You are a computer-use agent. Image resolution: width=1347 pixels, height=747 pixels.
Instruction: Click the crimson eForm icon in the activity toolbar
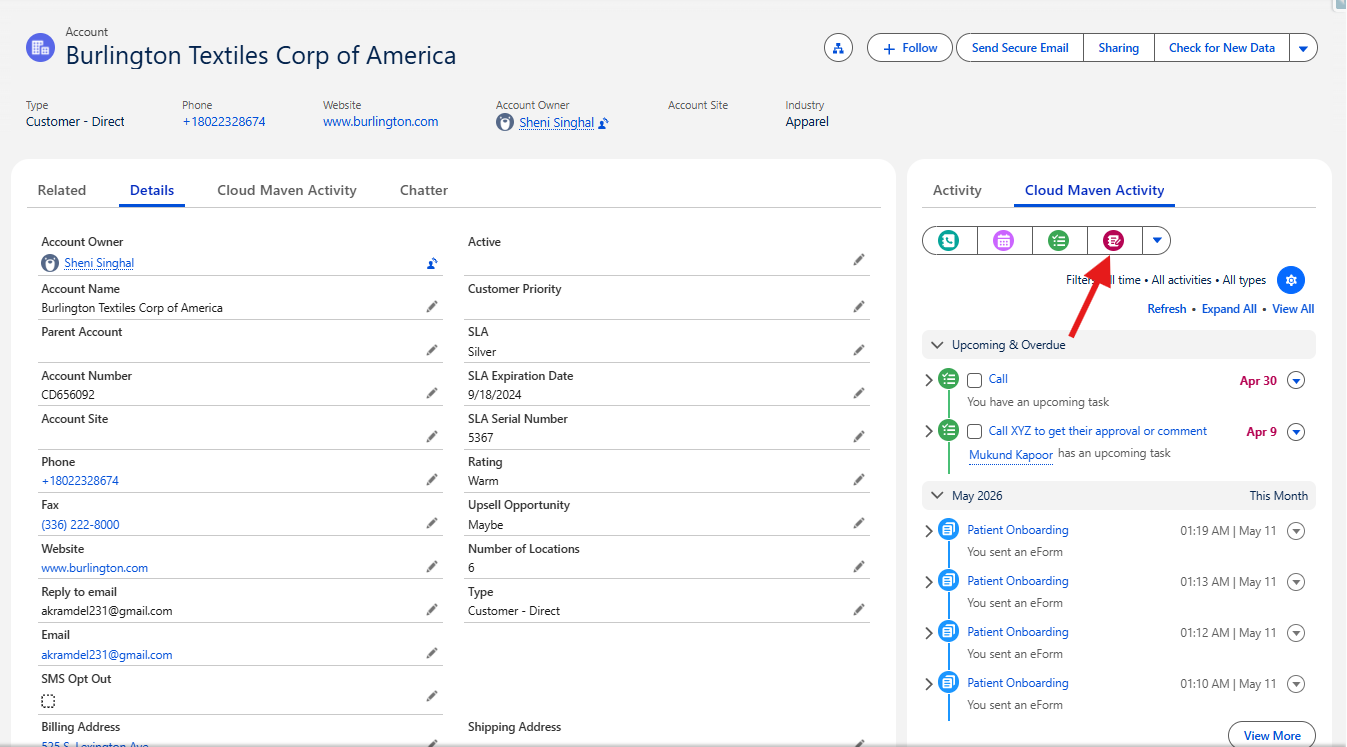pos(1114,240)
